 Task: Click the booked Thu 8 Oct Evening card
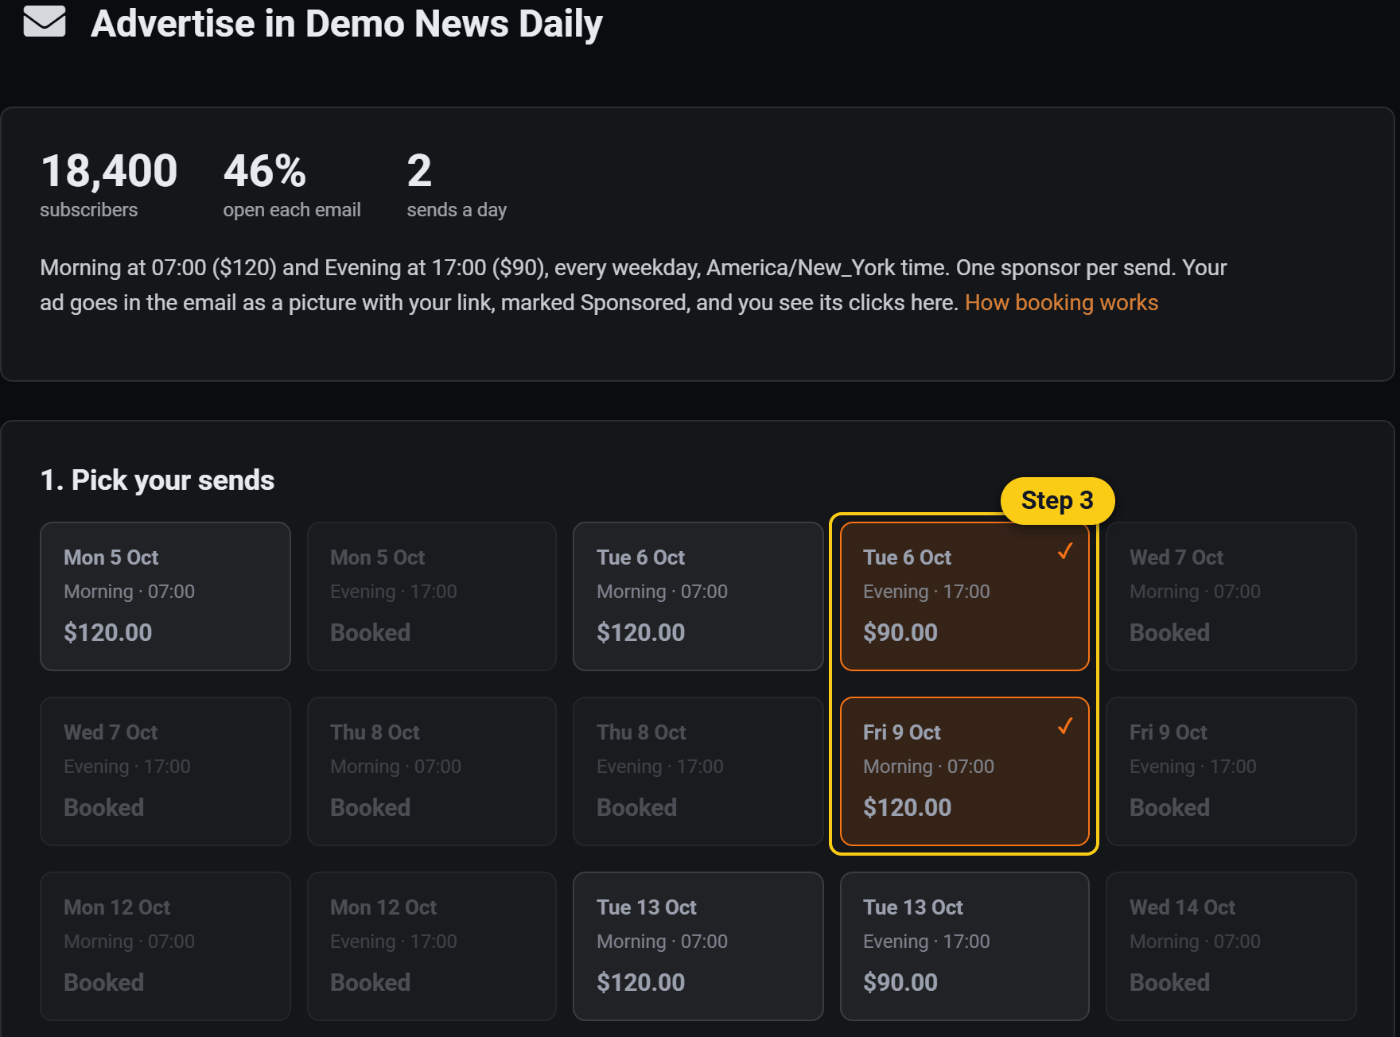tap(698, 771)
